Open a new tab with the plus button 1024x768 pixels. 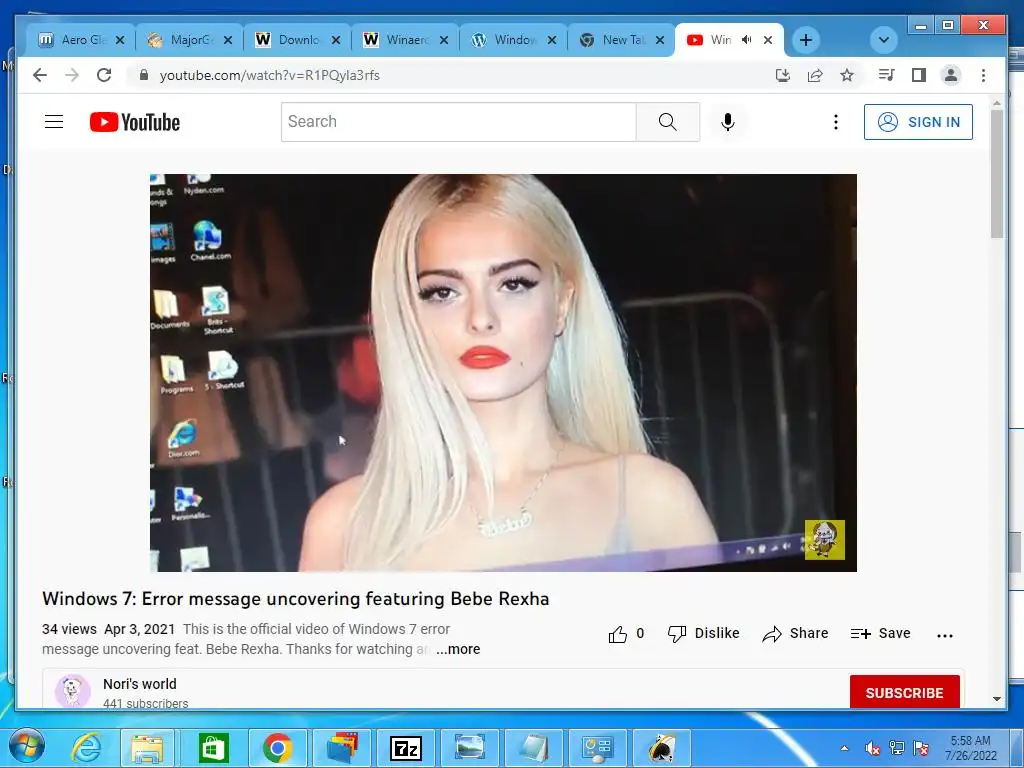806,40
